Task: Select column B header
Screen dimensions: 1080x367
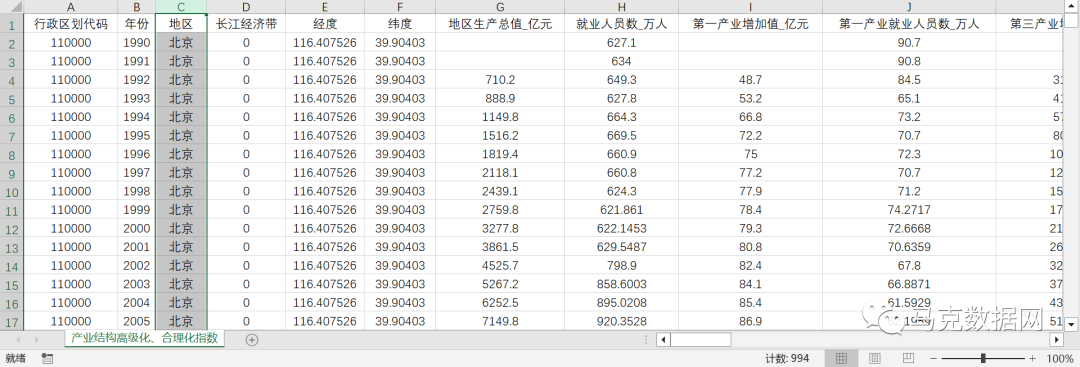Action: pyautogui.click(x=136, y=7)
